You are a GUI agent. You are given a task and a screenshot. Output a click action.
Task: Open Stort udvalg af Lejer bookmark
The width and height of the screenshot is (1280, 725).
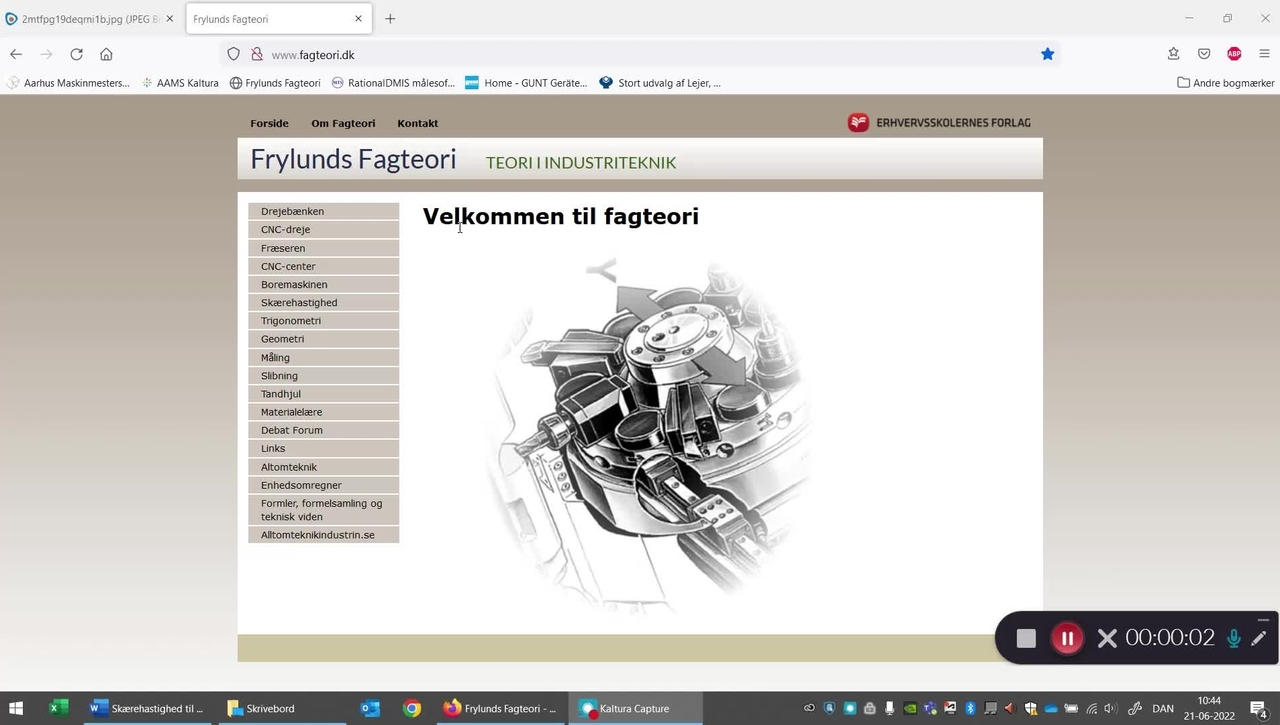(660, 83)
